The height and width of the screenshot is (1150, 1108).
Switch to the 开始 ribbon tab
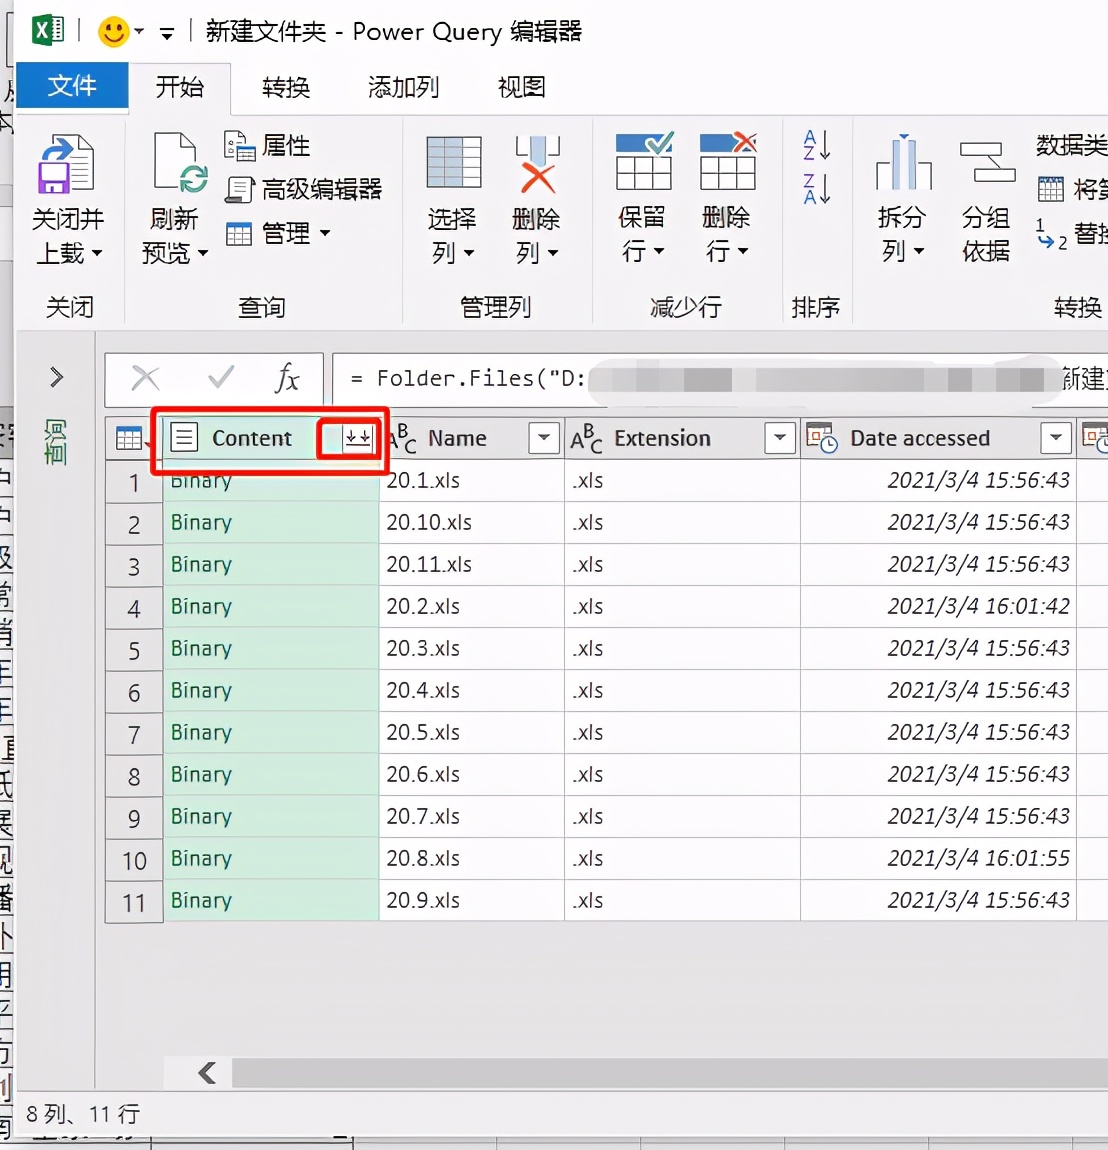coord(180,87)
